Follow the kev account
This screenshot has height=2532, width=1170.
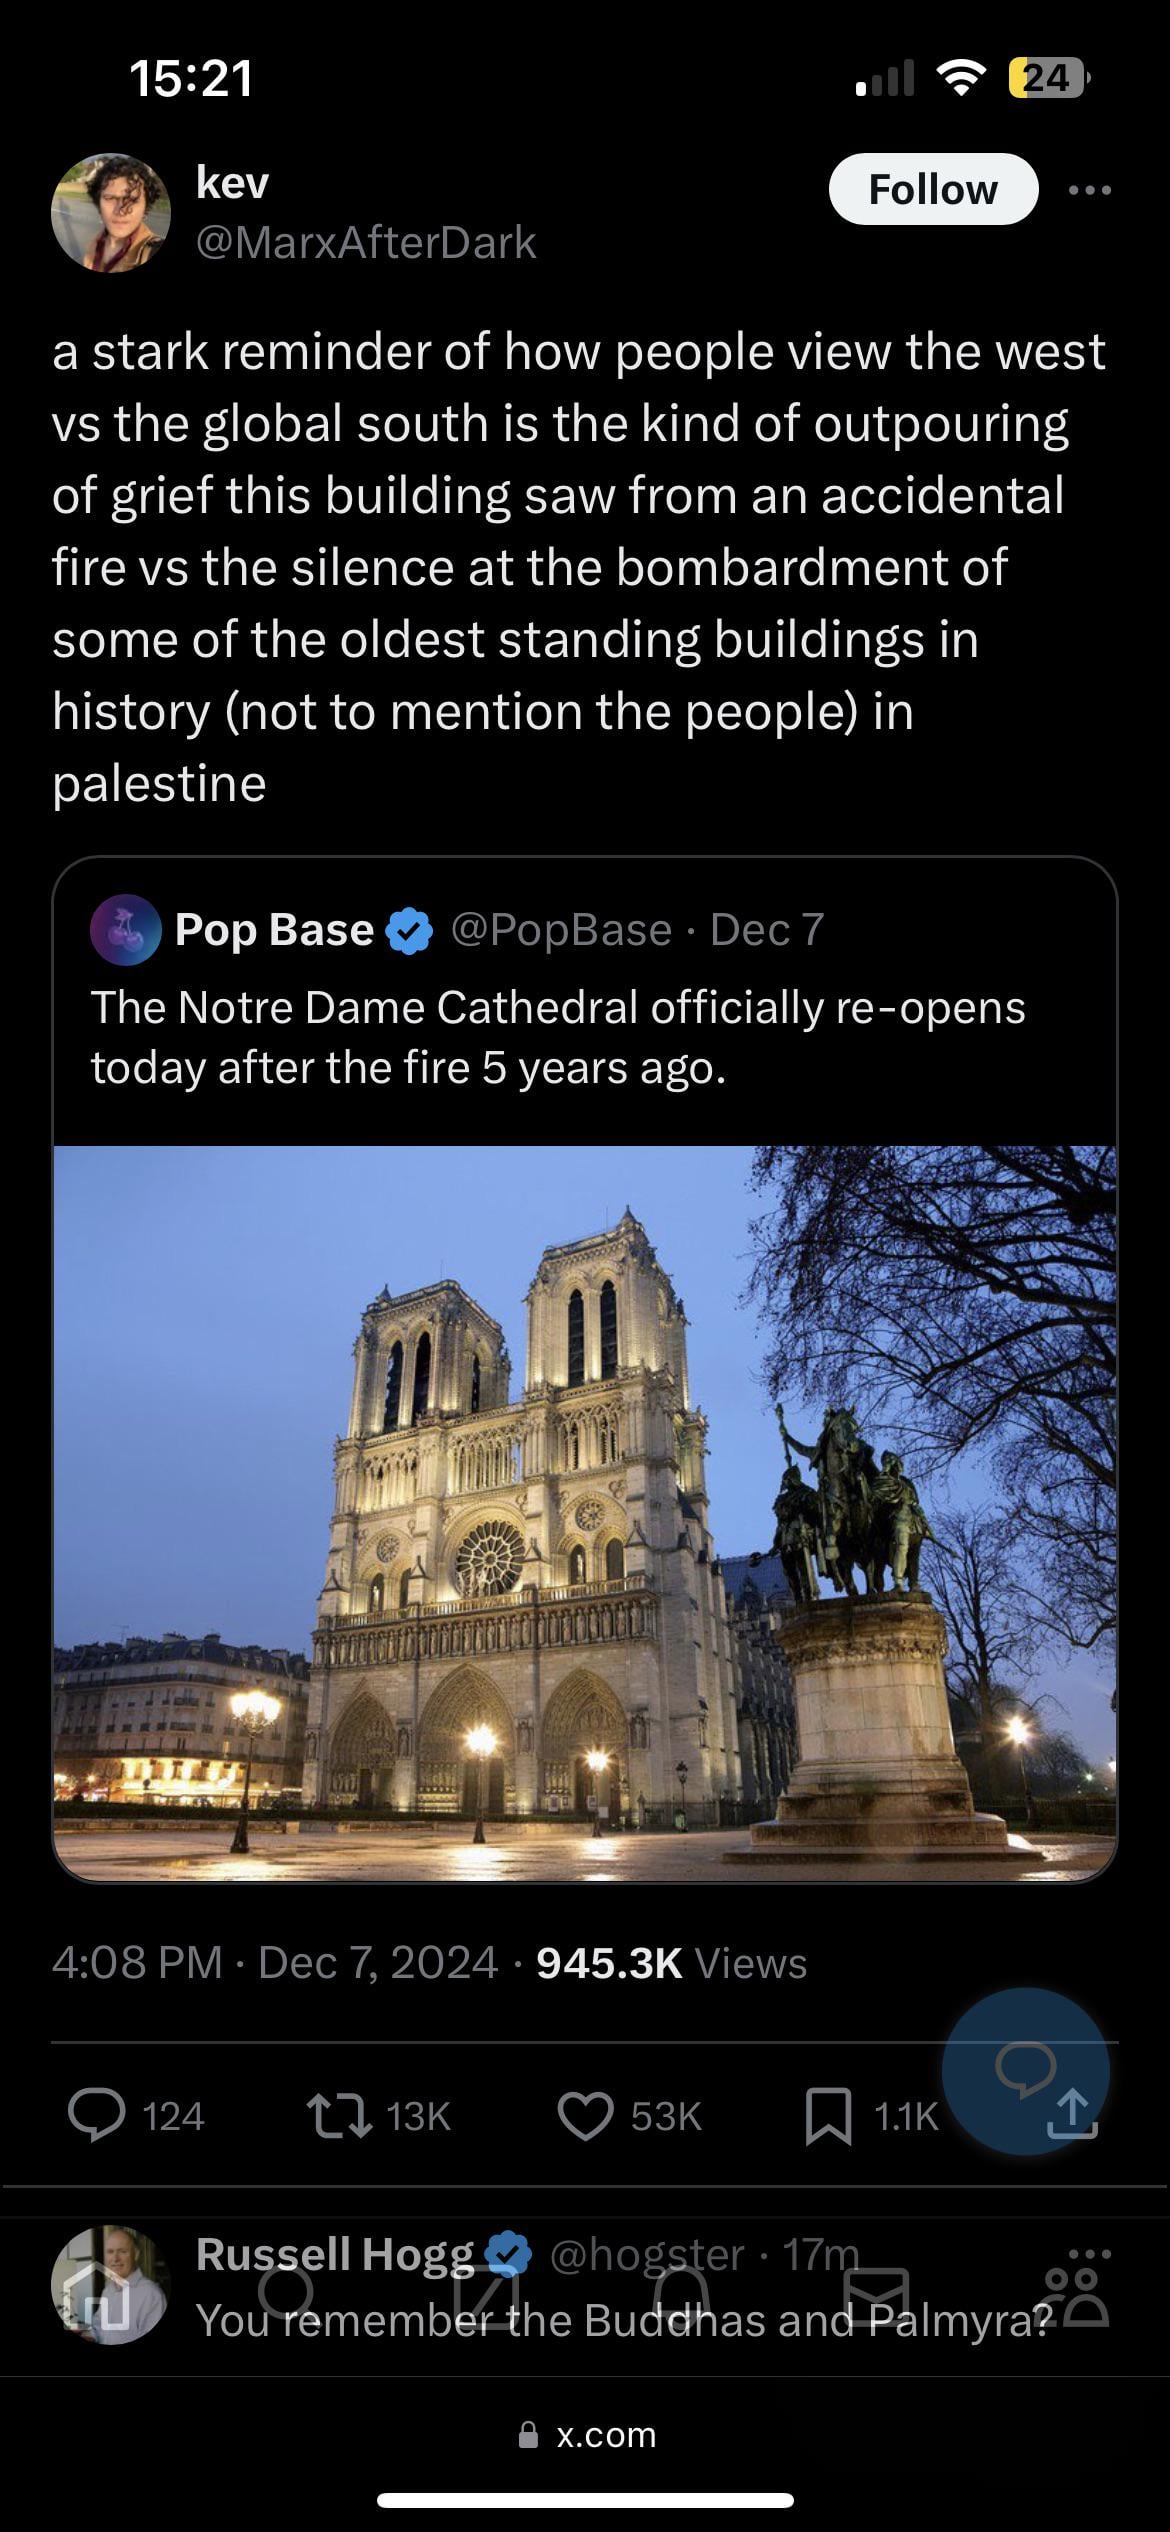tap(933, 189)
